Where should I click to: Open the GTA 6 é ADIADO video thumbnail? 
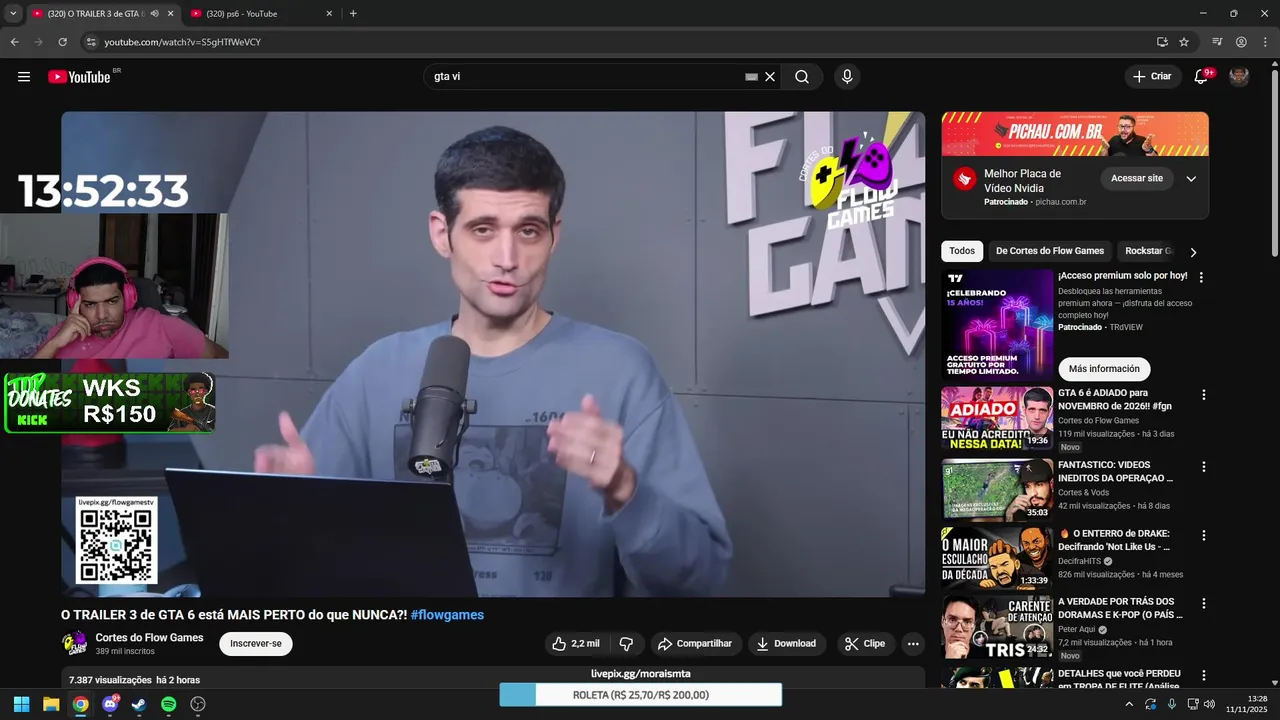(997, 418)
